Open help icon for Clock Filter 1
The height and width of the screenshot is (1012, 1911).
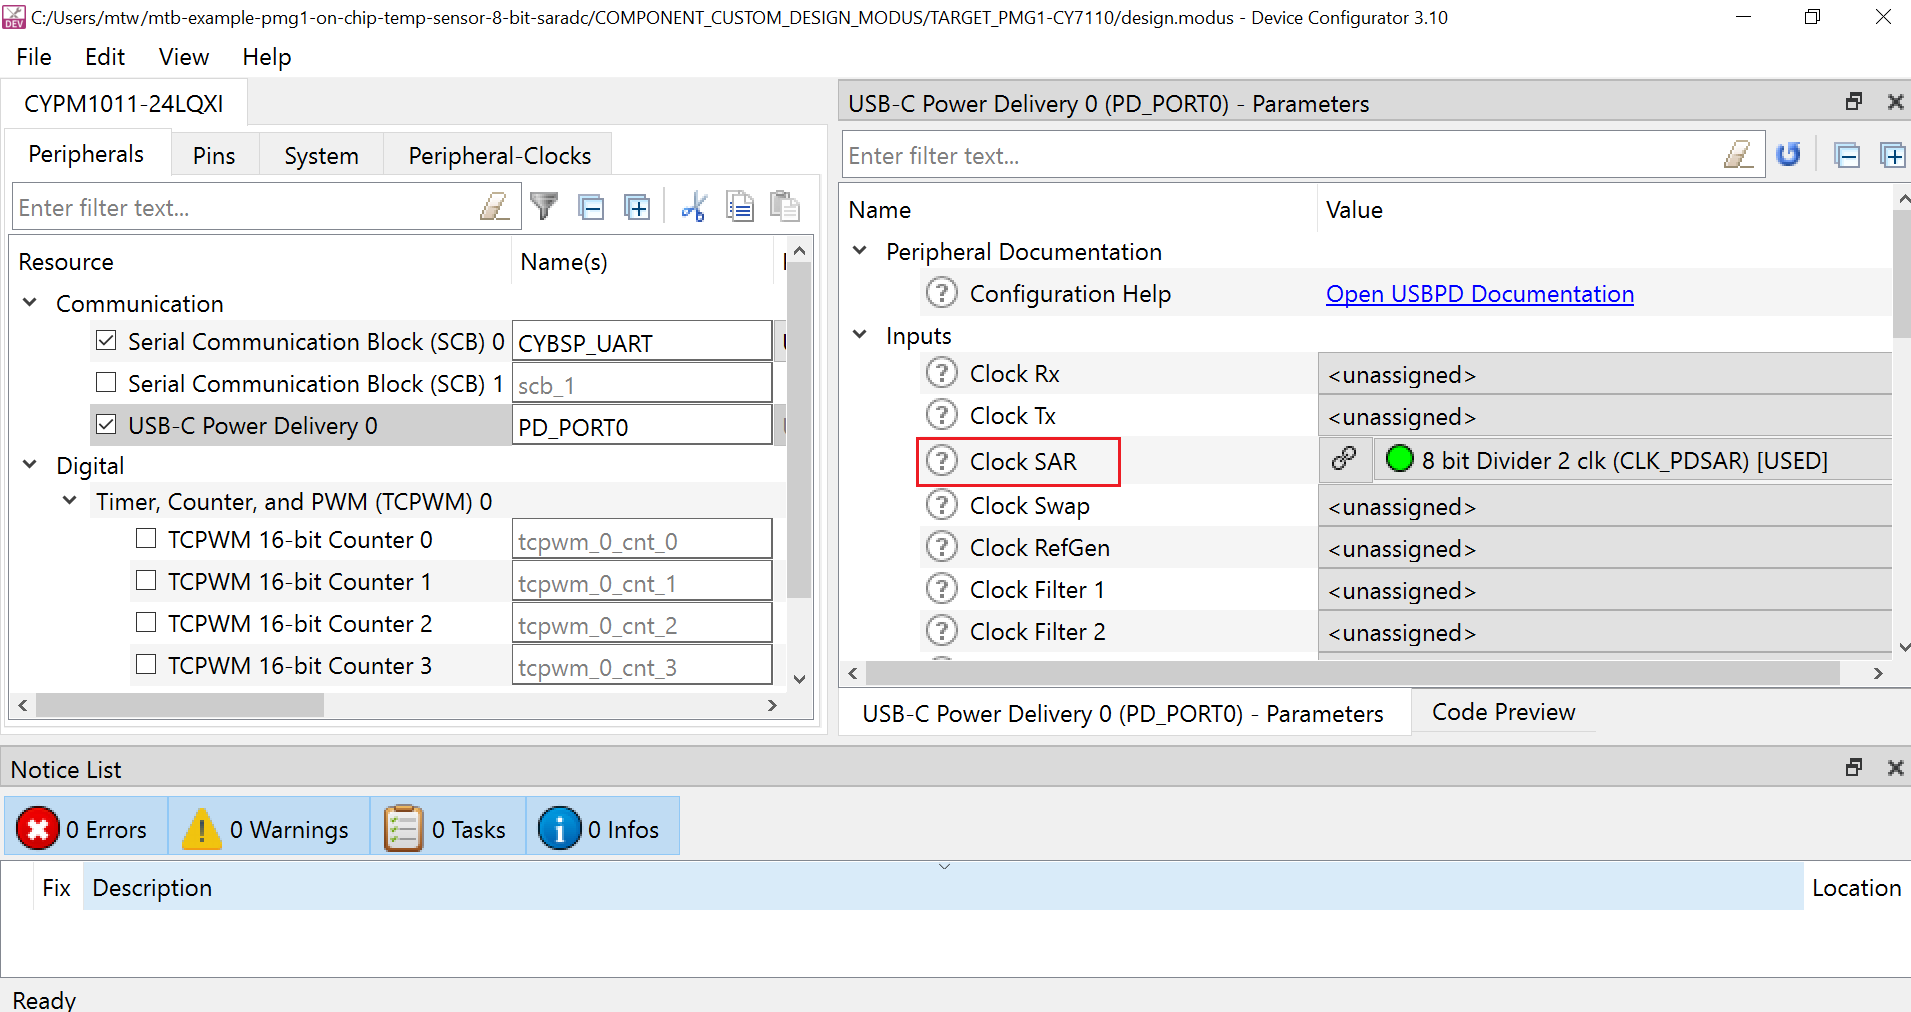click(941, 589)
